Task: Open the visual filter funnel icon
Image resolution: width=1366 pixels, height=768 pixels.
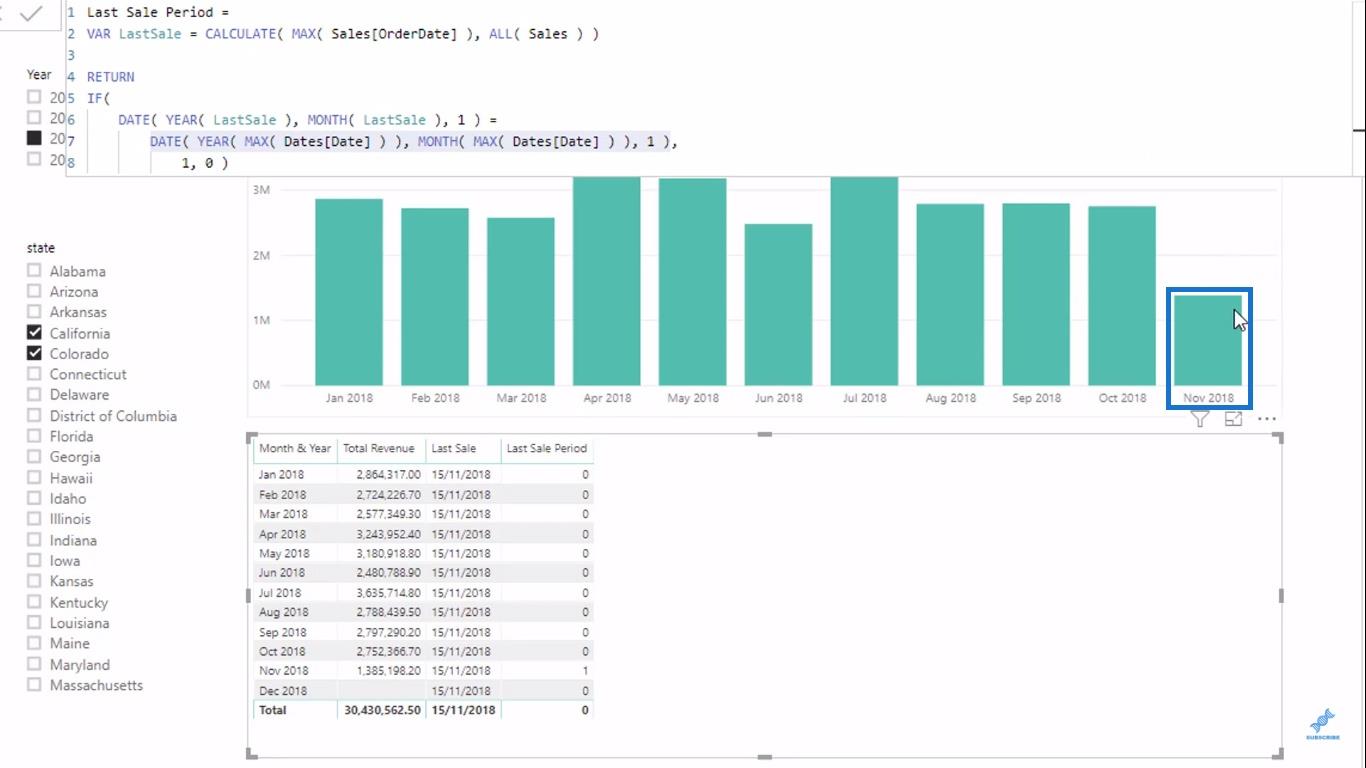Action: [1200, 419]
